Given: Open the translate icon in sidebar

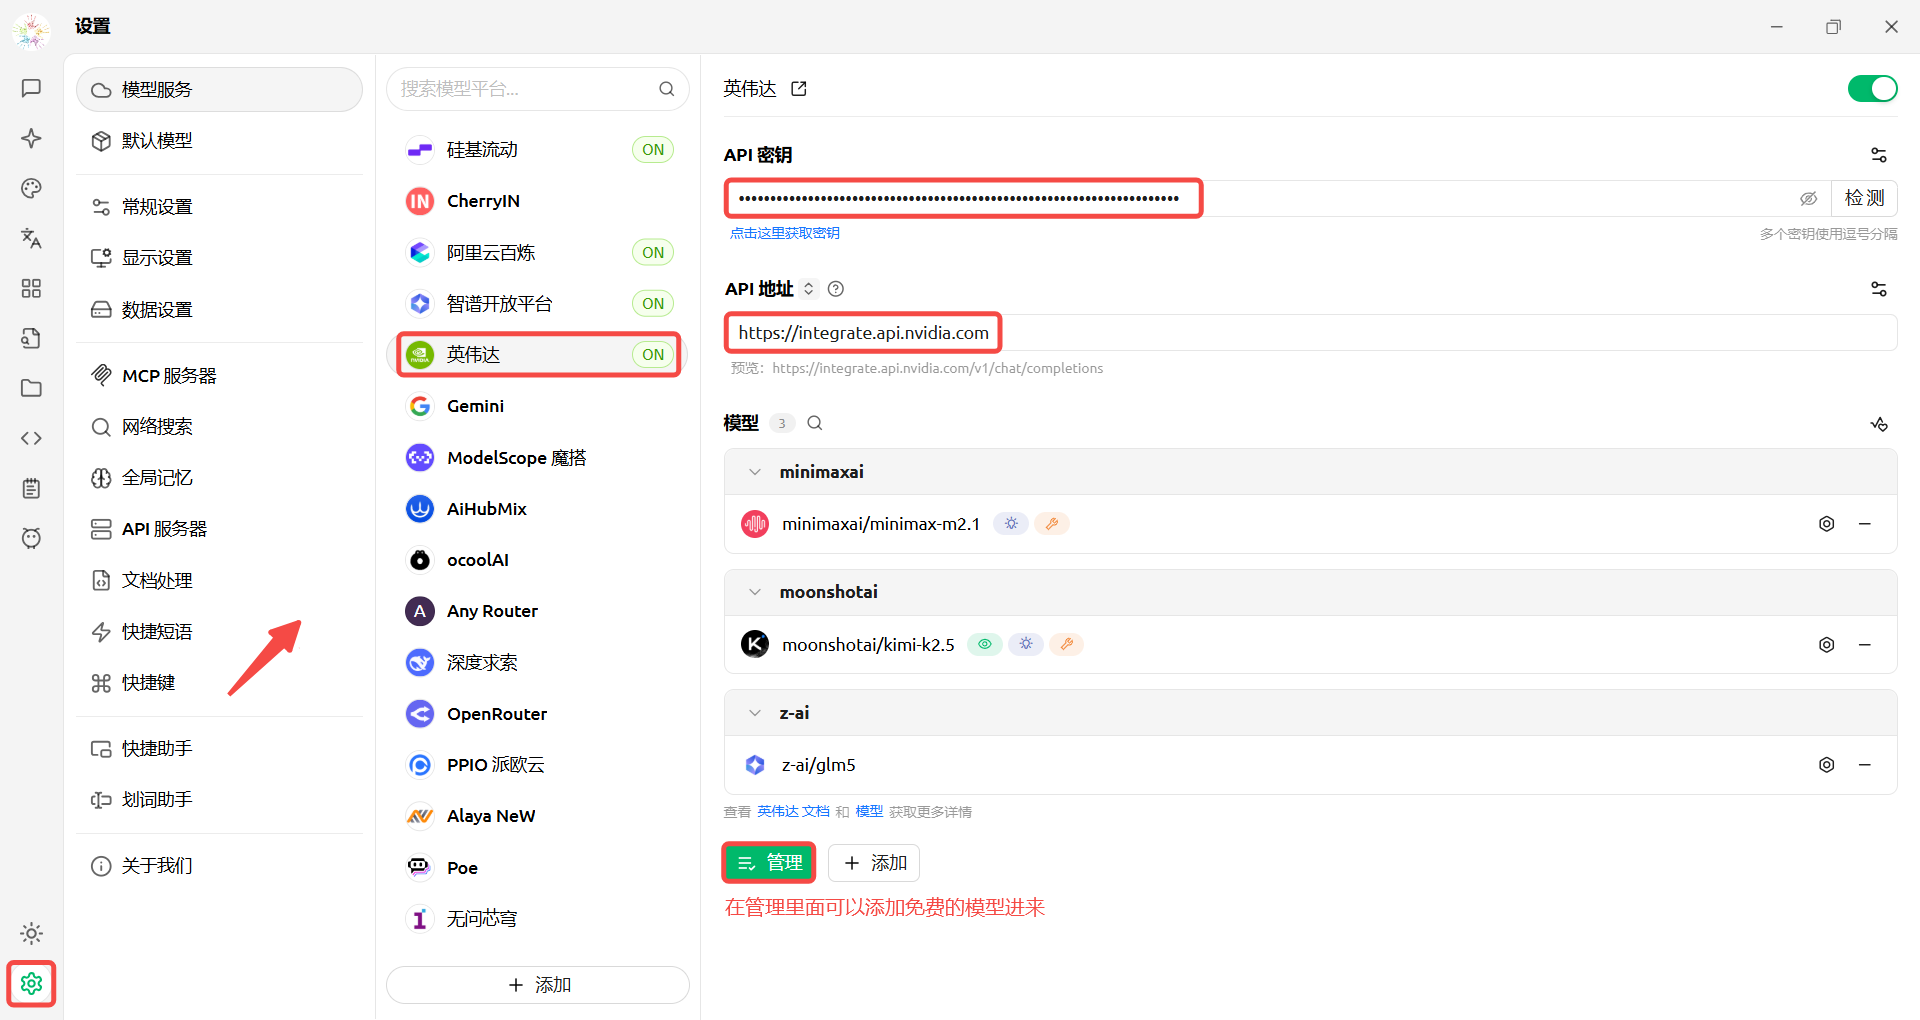Looking at the screenshot, I should tap(31, 238).
